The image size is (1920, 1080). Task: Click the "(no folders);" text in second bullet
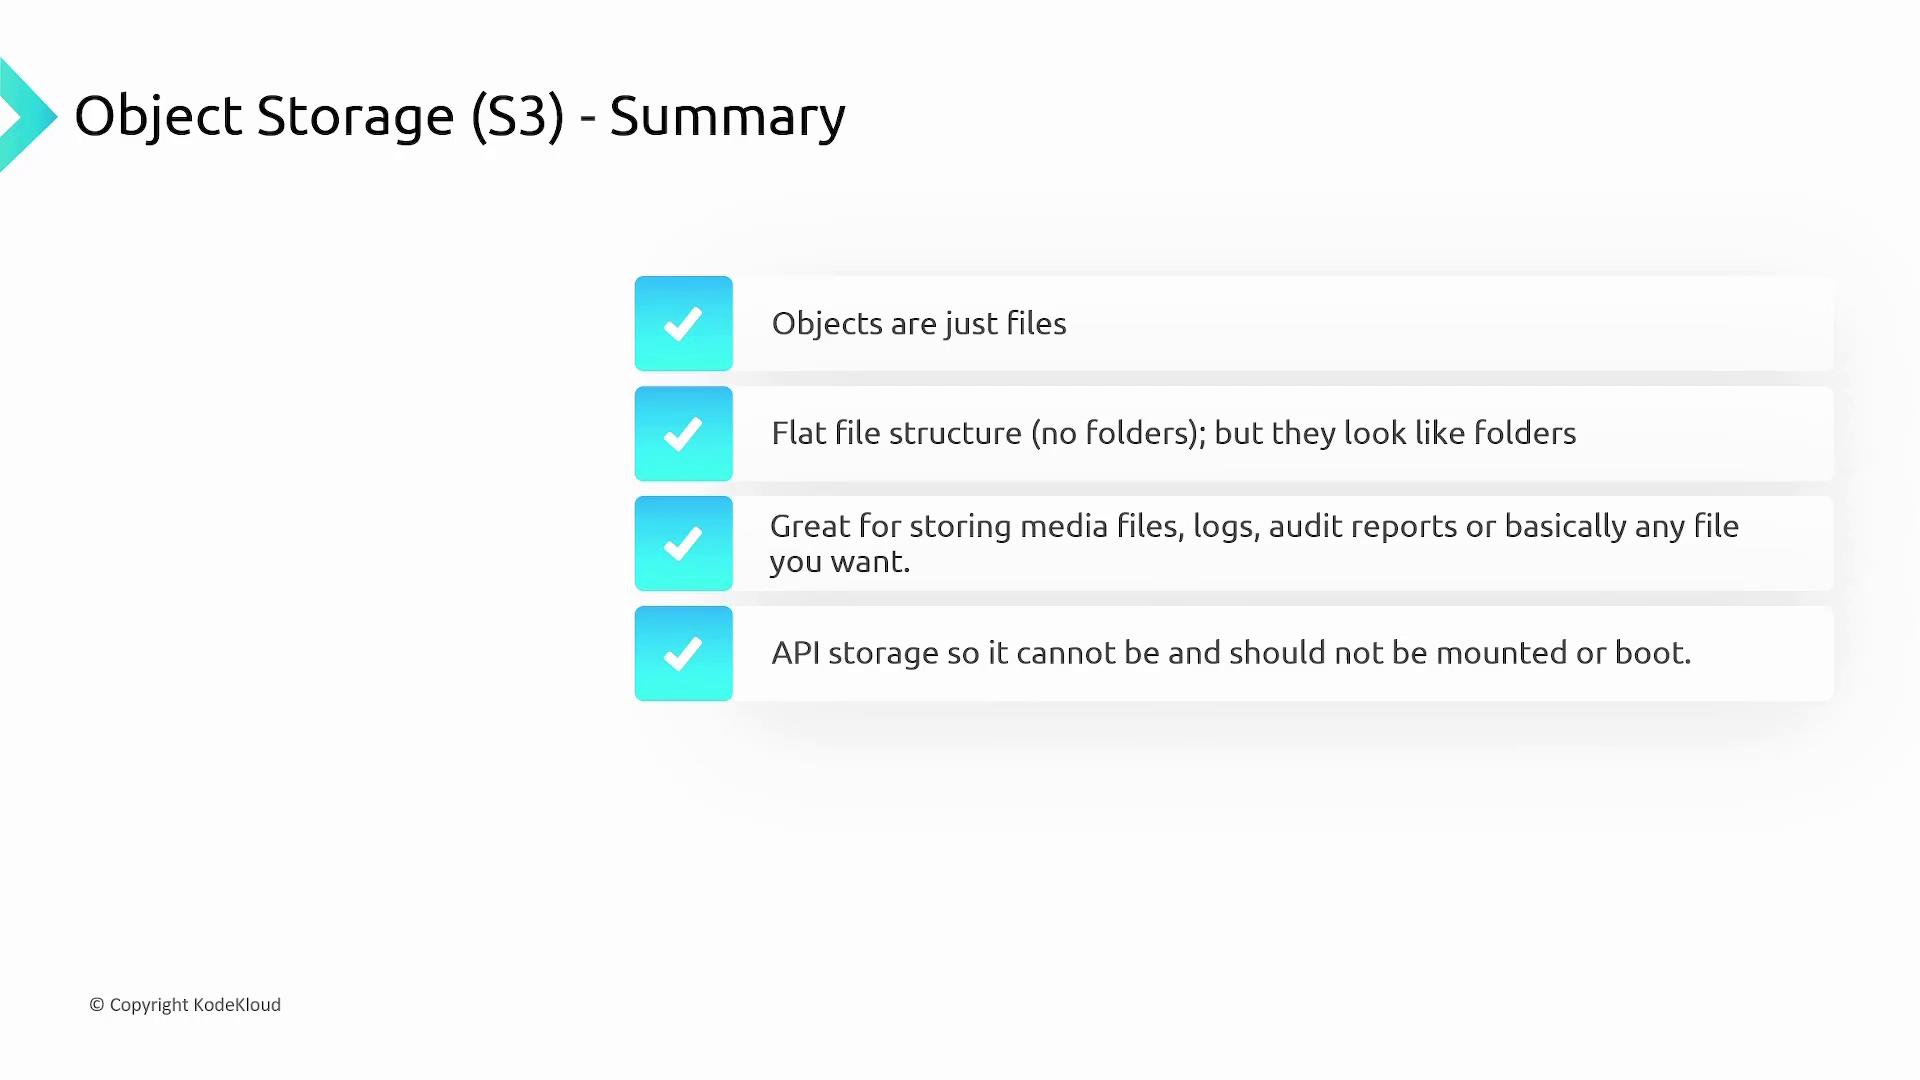1118,433
